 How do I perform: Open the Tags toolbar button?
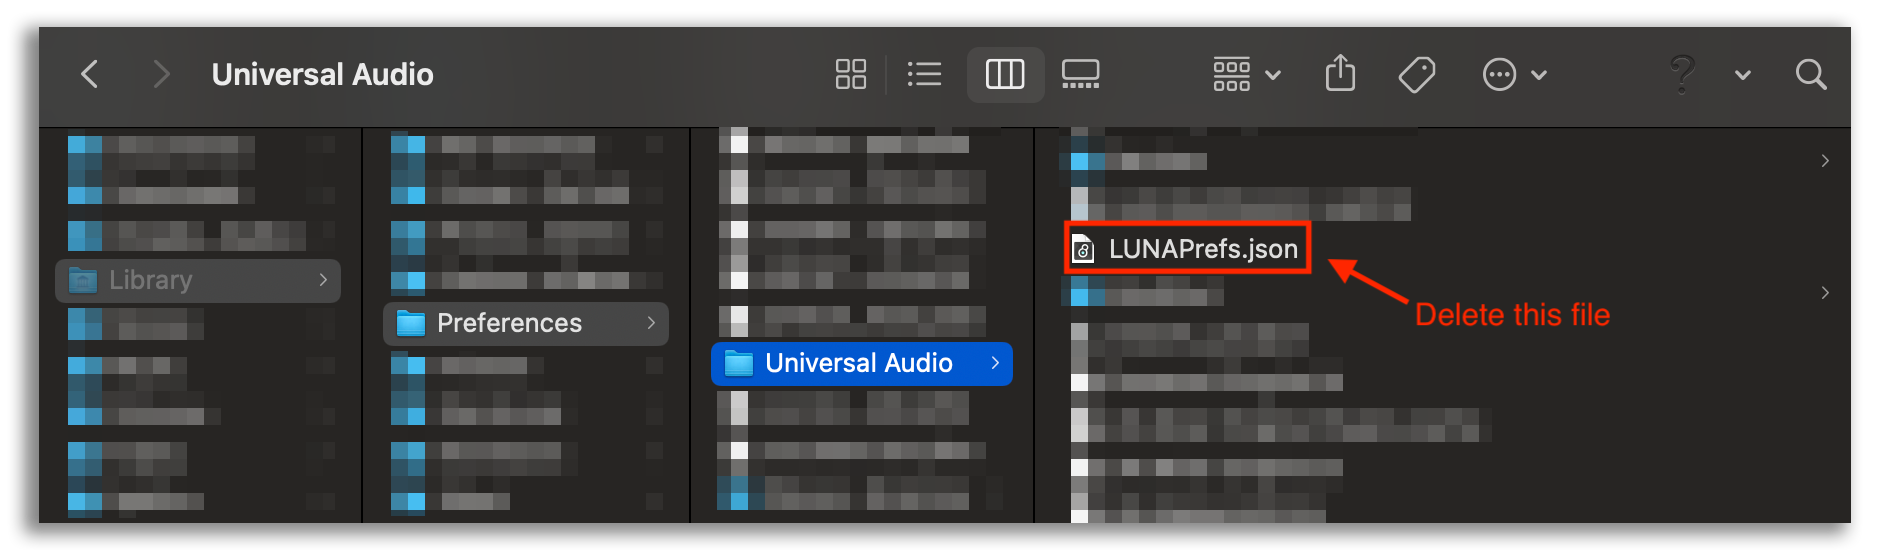(1417, 74)
